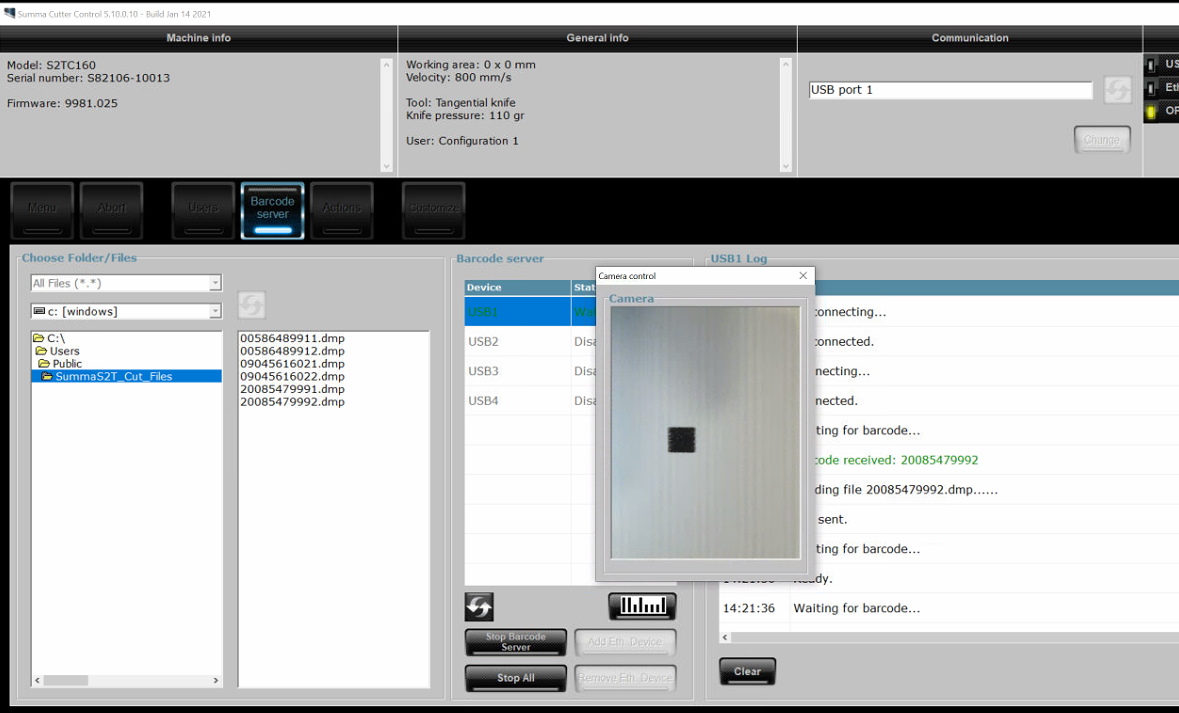Click the USB port 1 input field
This screenshot has width=1179, height=713.
pyautogui.click(x=950, y=90)
